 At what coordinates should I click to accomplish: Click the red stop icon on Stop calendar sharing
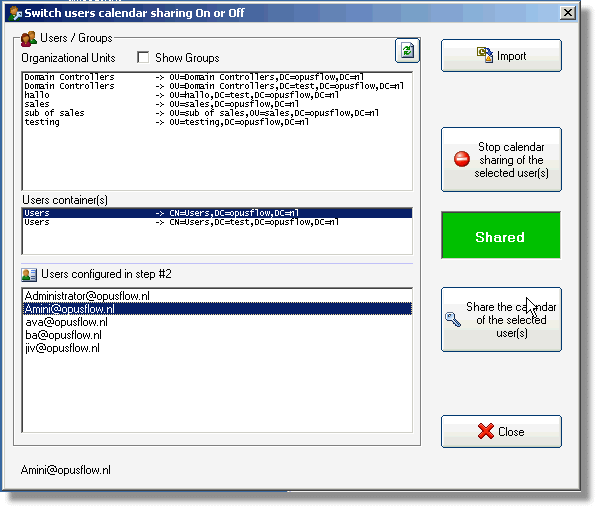[x=462, y=159]
